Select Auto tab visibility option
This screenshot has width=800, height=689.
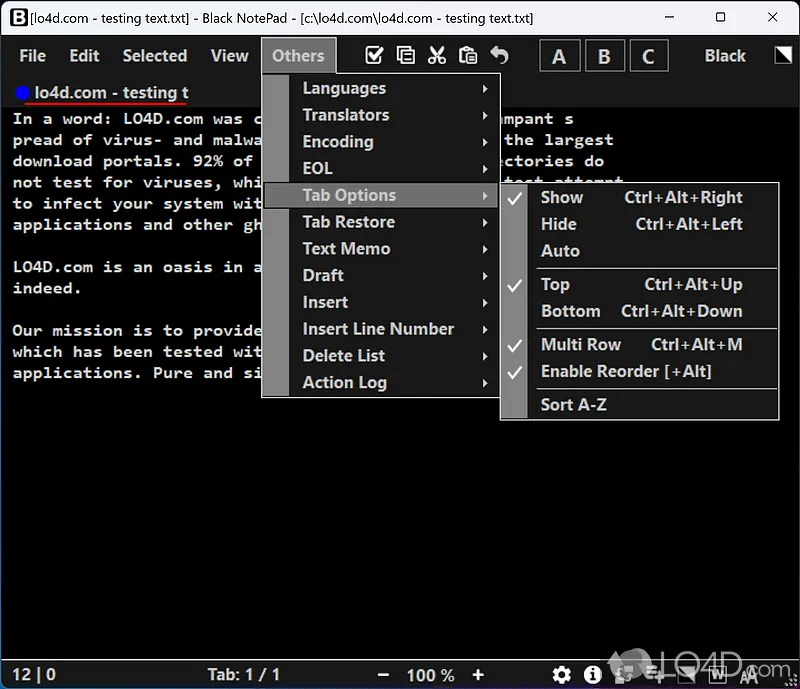640,251
